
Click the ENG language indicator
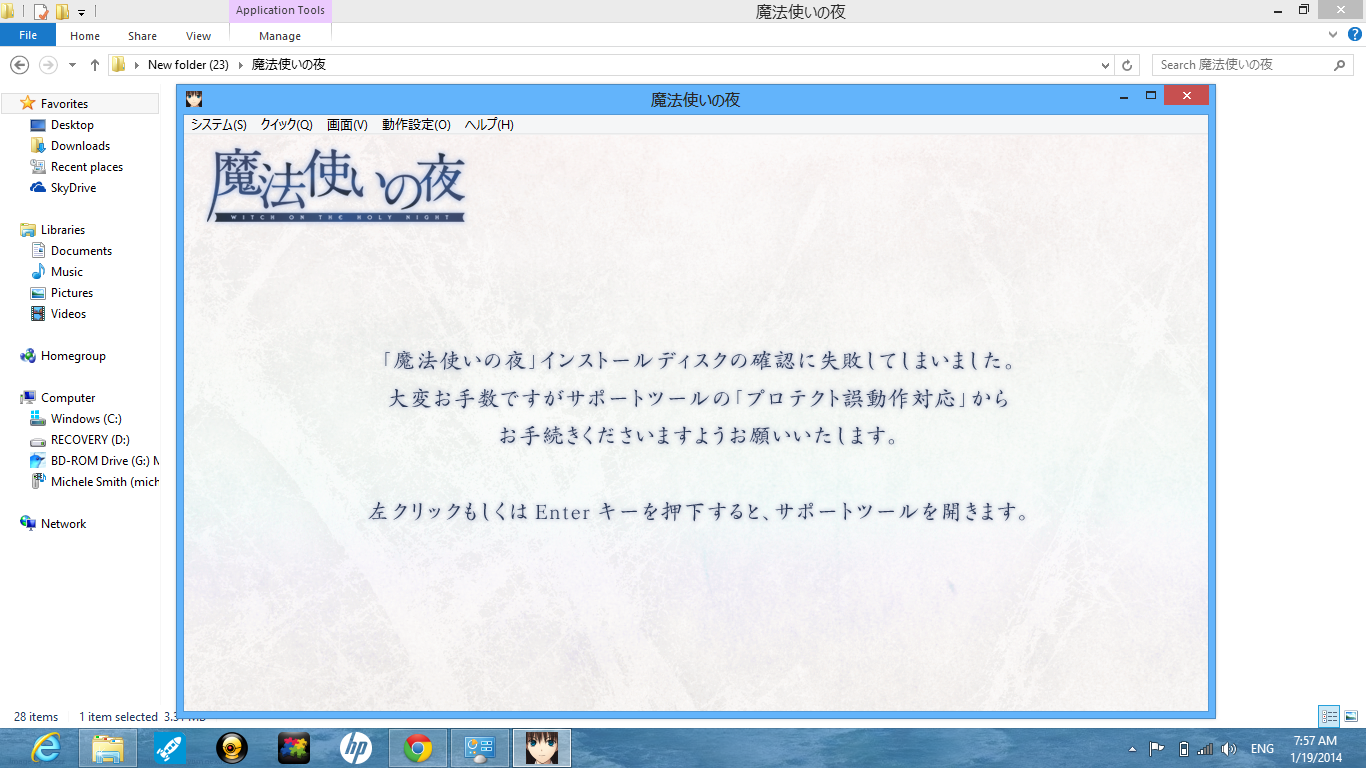(x=1262, y=749)
